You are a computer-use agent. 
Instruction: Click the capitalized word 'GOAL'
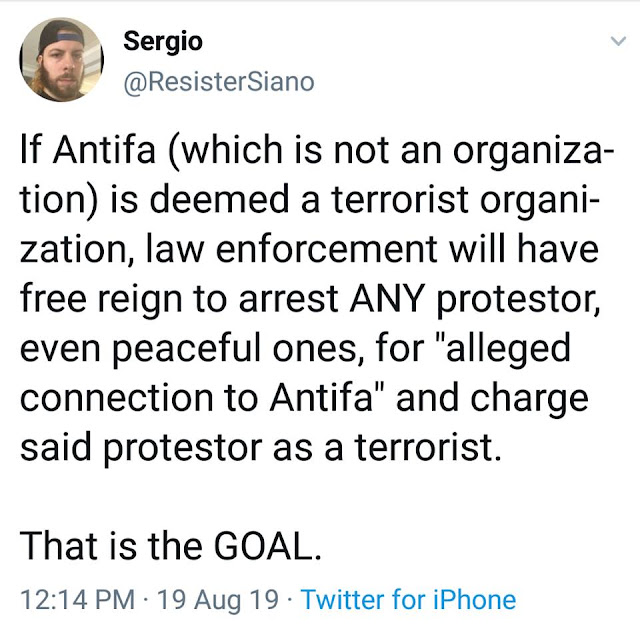pyautogui.click(x=263, y=546)
